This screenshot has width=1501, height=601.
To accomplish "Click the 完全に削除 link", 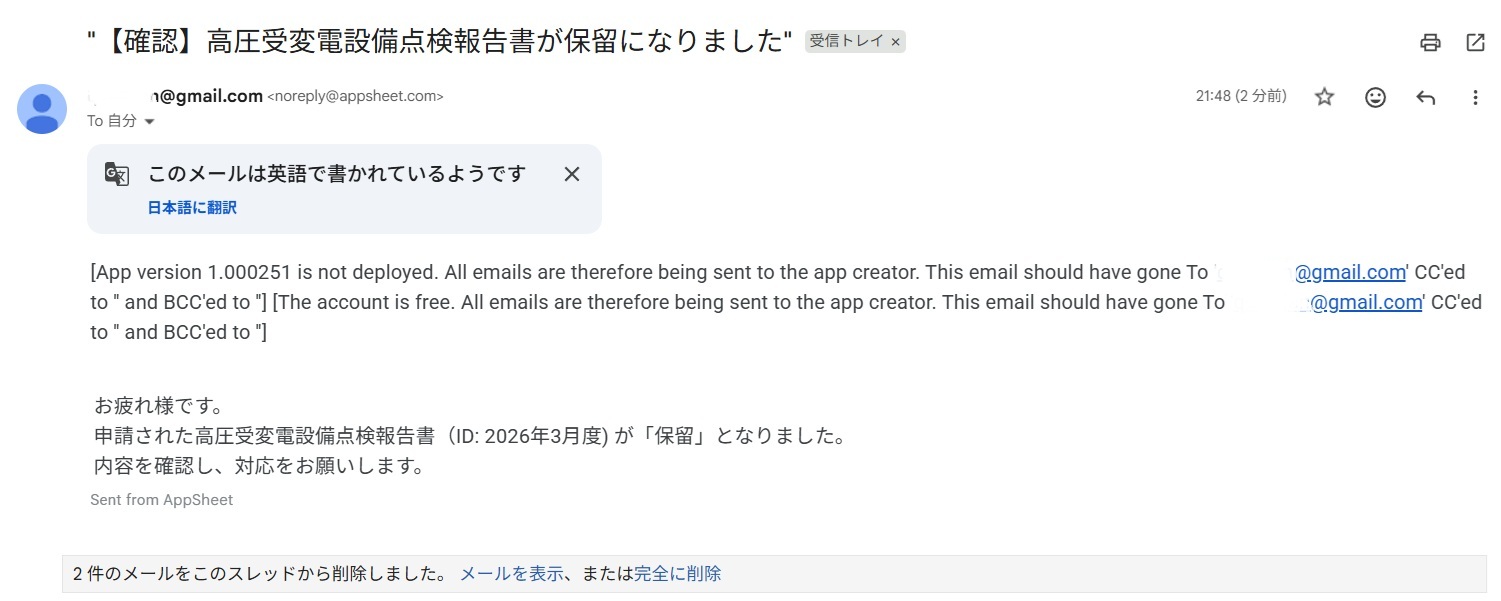I will (x=677, y=574).
